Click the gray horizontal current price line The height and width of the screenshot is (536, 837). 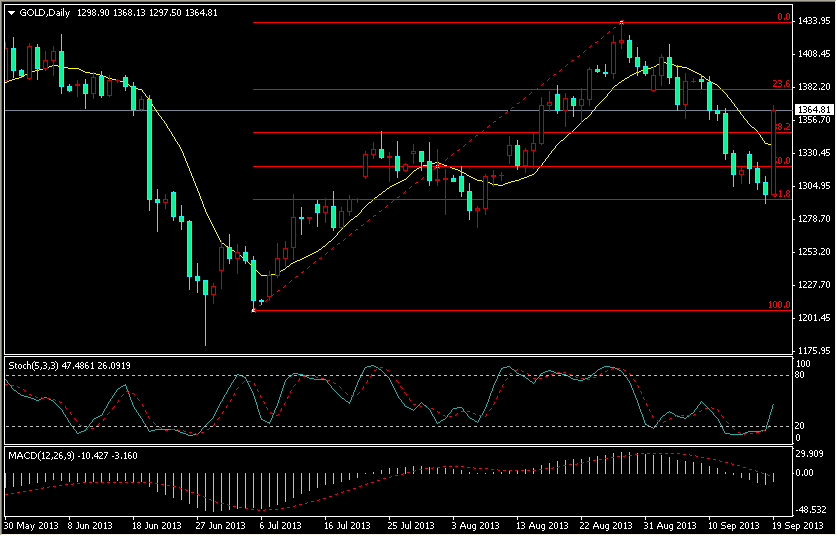400,110
